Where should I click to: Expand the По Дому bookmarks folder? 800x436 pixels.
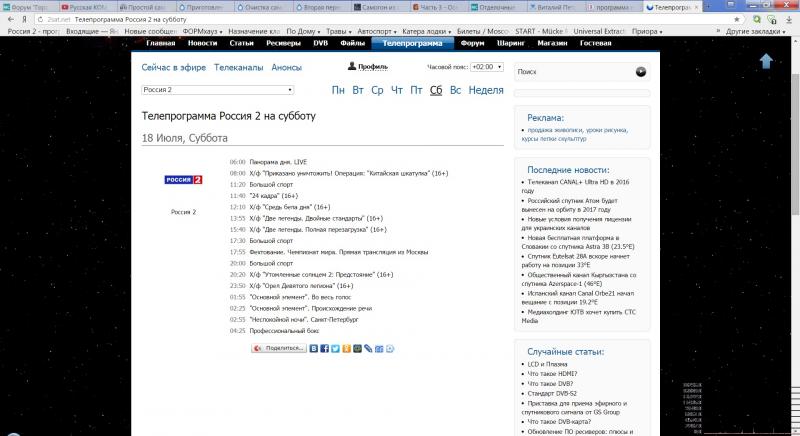(x=303, y=32)
